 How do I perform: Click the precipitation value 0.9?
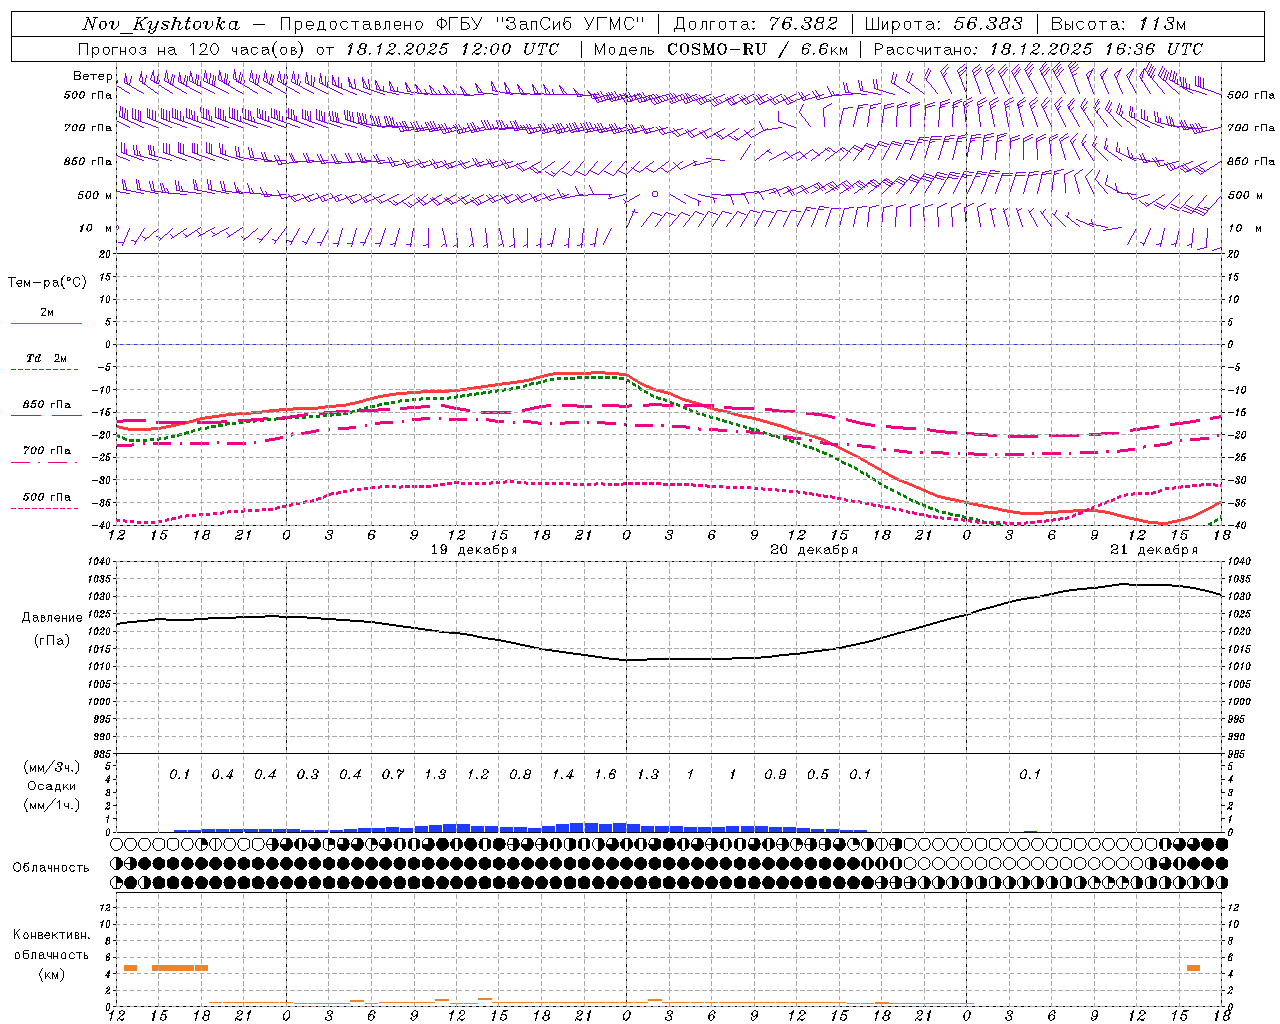[x=775, y=775]
